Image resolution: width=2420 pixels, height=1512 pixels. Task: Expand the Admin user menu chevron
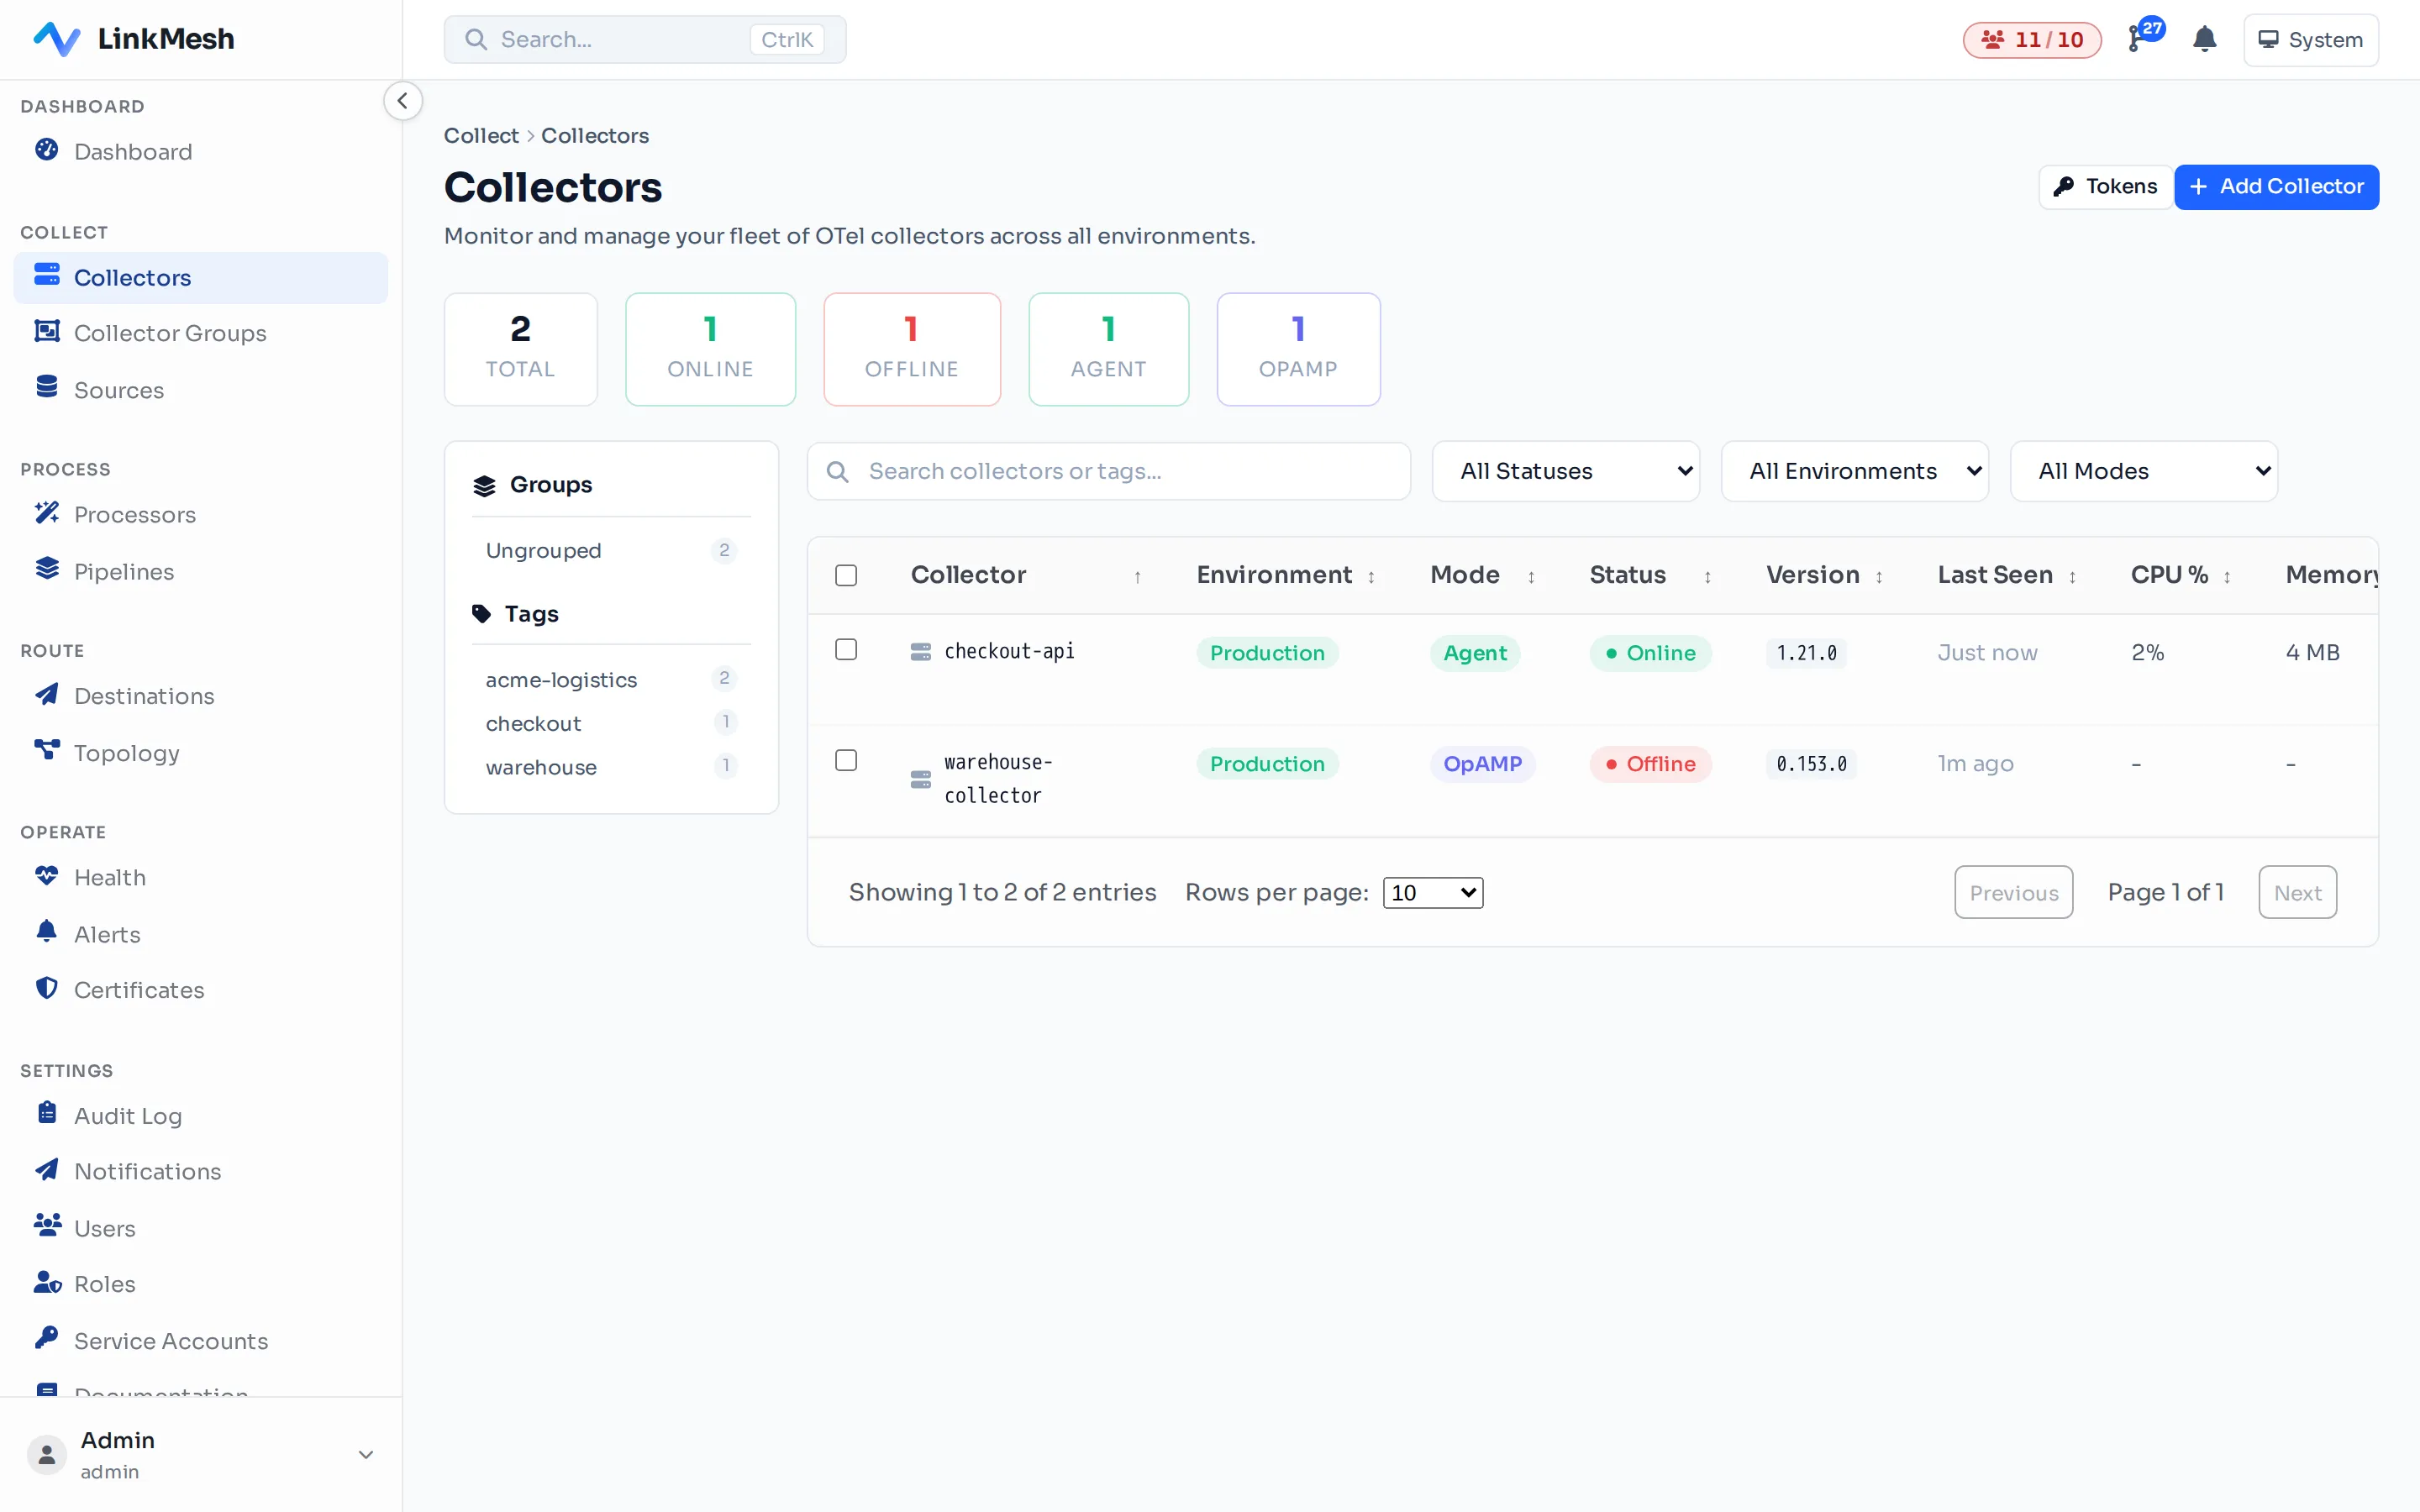pyautogui.click(x=366, y=1454)
